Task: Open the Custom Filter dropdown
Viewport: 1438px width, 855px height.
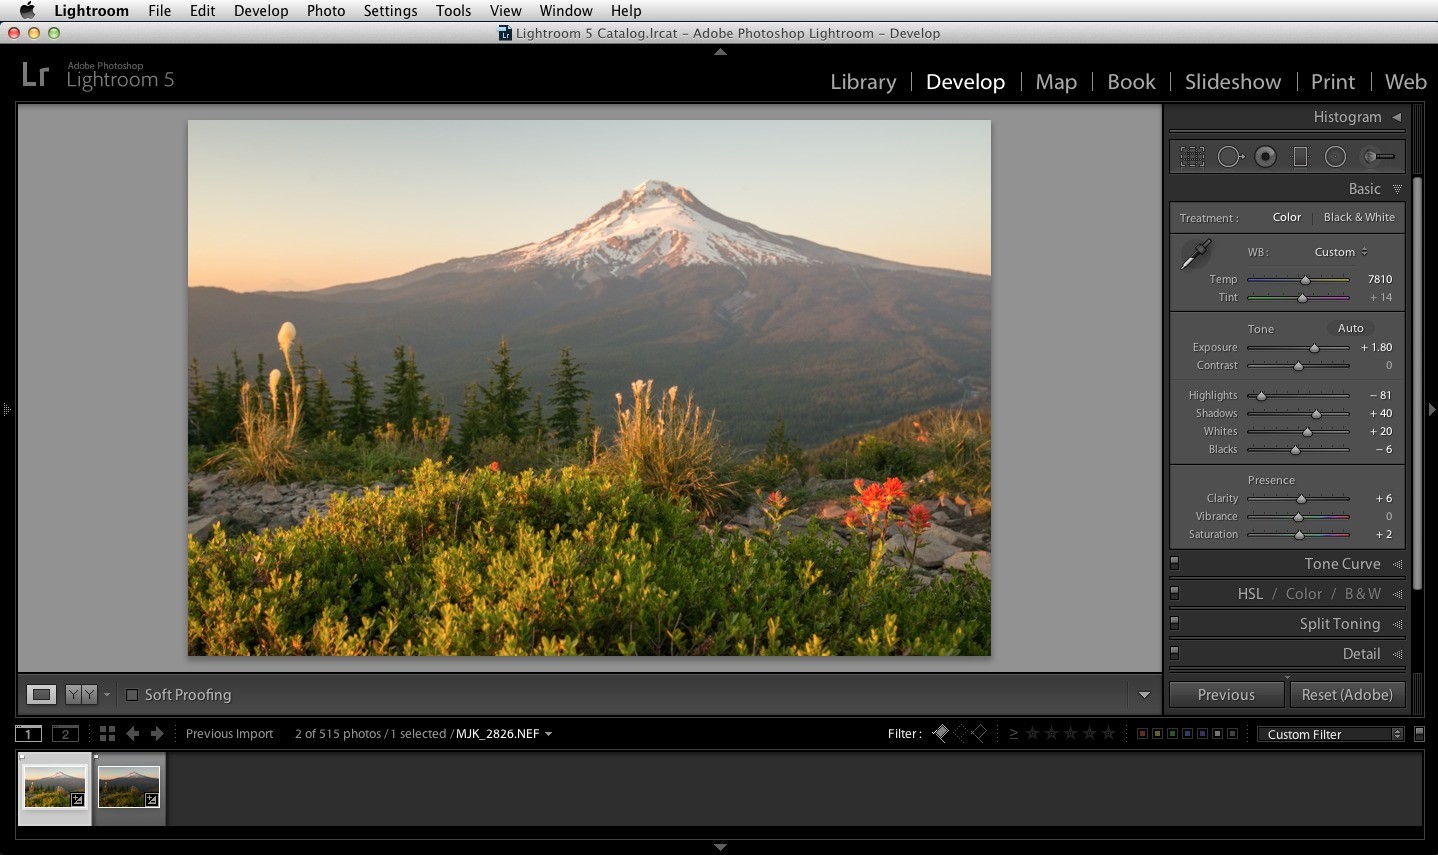Action: coord(1330,734)
